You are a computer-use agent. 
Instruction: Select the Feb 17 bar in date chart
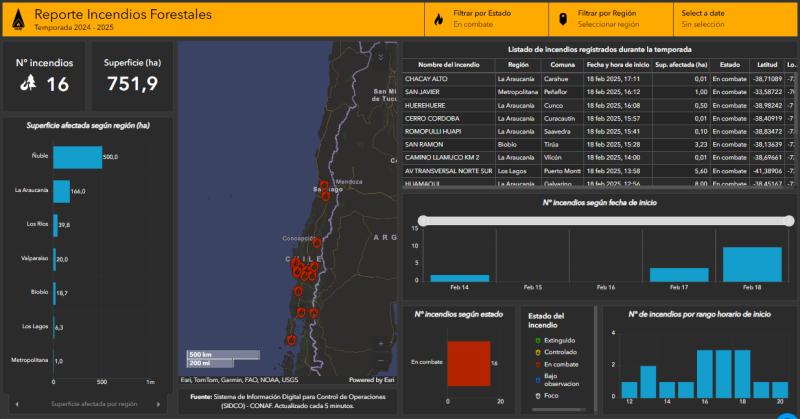679,275
